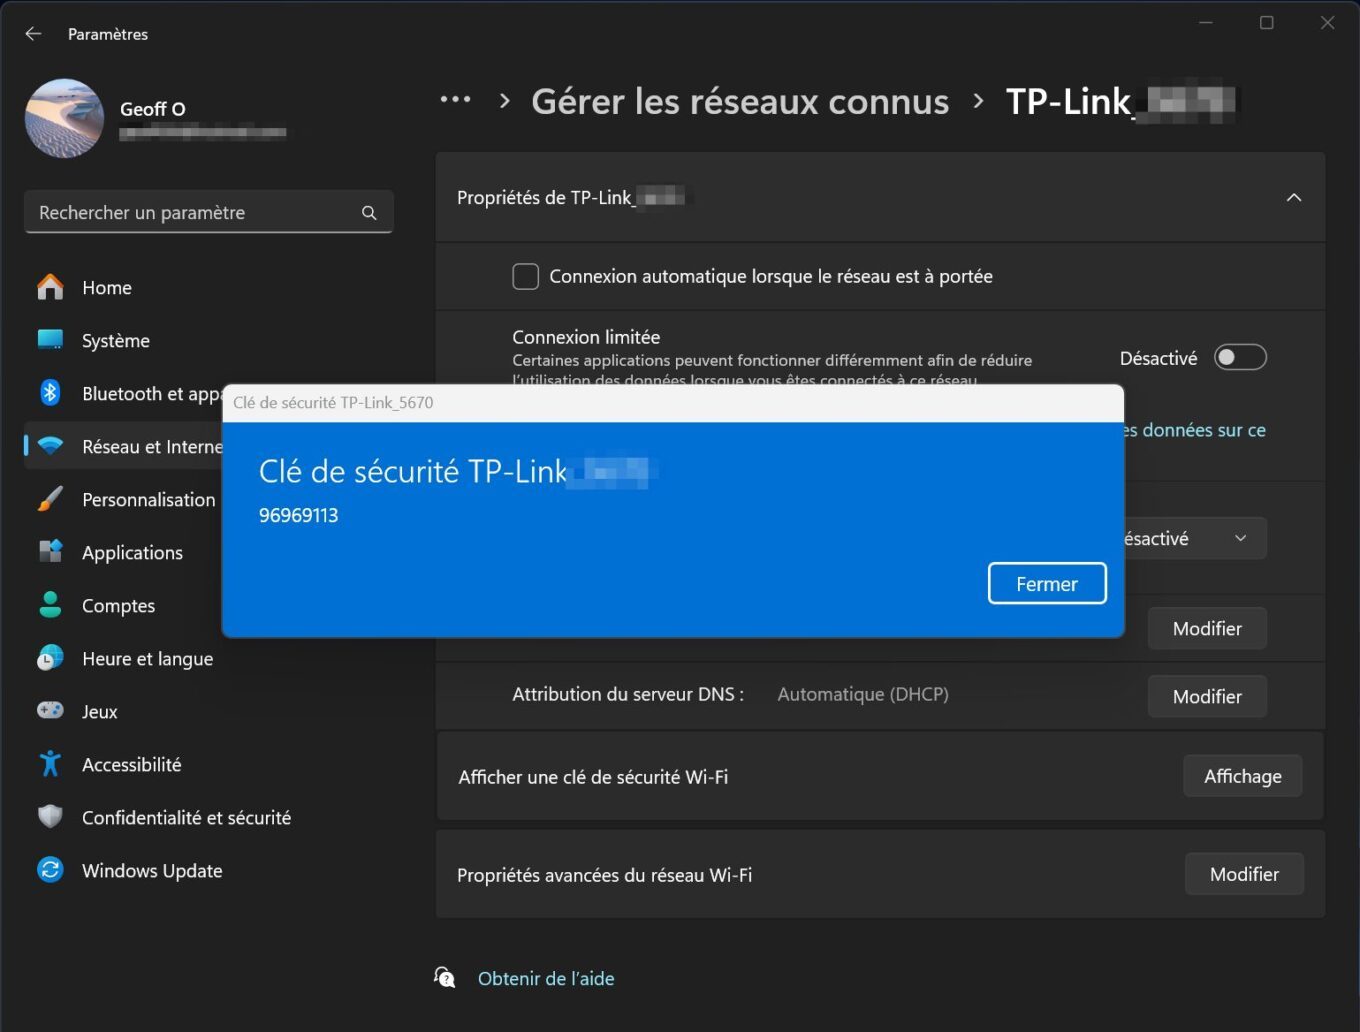Screen dimensions: 1360x1032
Task: Select Réseau et Internet in sidebar
Action: [123, 447]
